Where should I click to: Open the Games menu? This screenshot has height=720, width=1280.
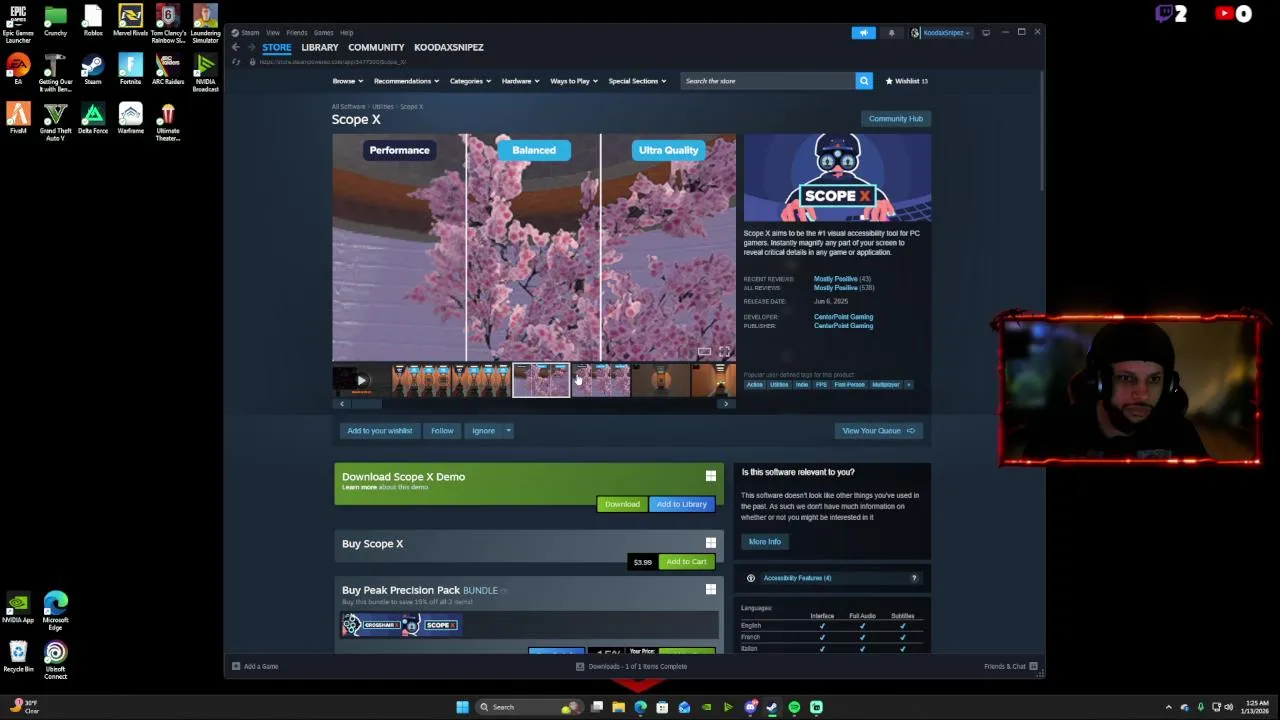click(323, 33)
